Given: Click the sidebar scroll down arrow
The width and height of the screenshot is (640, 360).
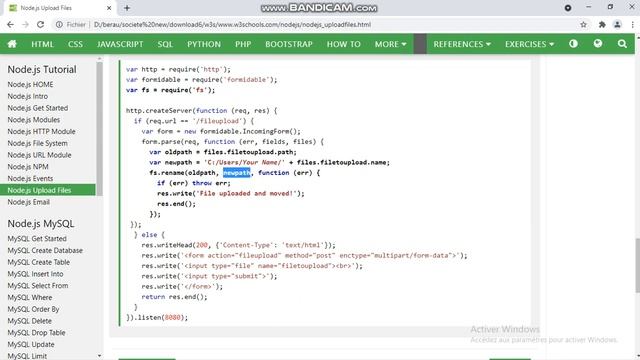Looking at the screenshot, I should [99, 356].
